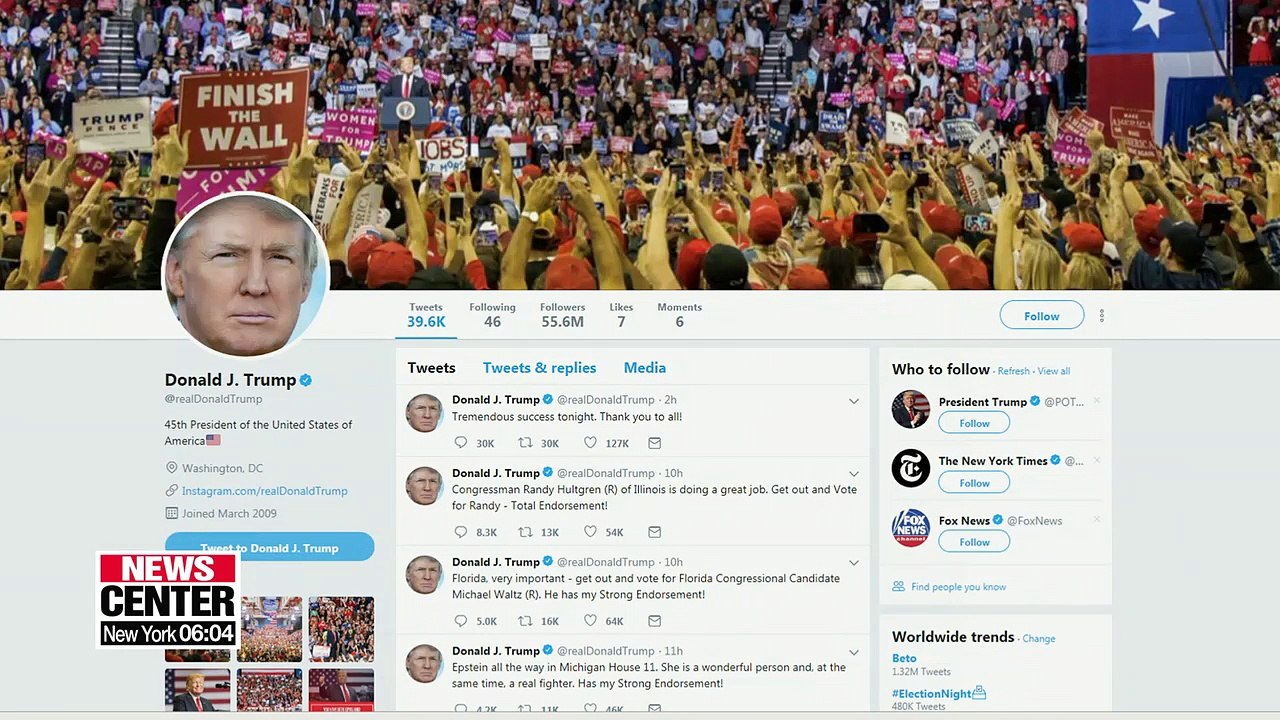Open Instagram.com/realDonaldTrump profile link
Screen dimensions: 1280x720
point(264,491)
